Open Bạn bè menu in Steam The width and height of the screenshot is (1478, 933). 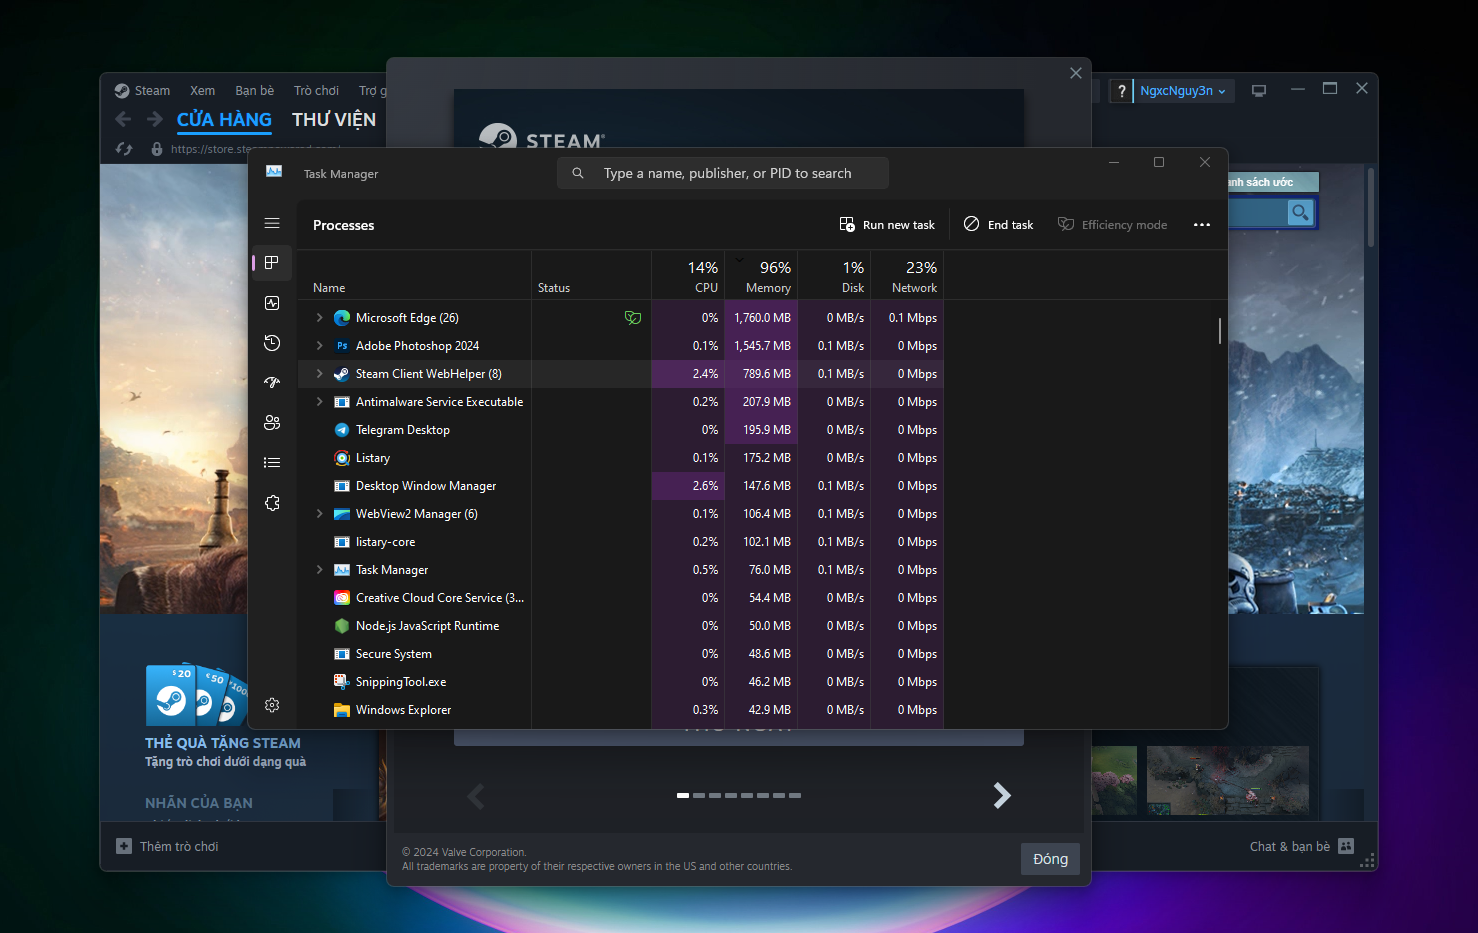tap(255, 91)
